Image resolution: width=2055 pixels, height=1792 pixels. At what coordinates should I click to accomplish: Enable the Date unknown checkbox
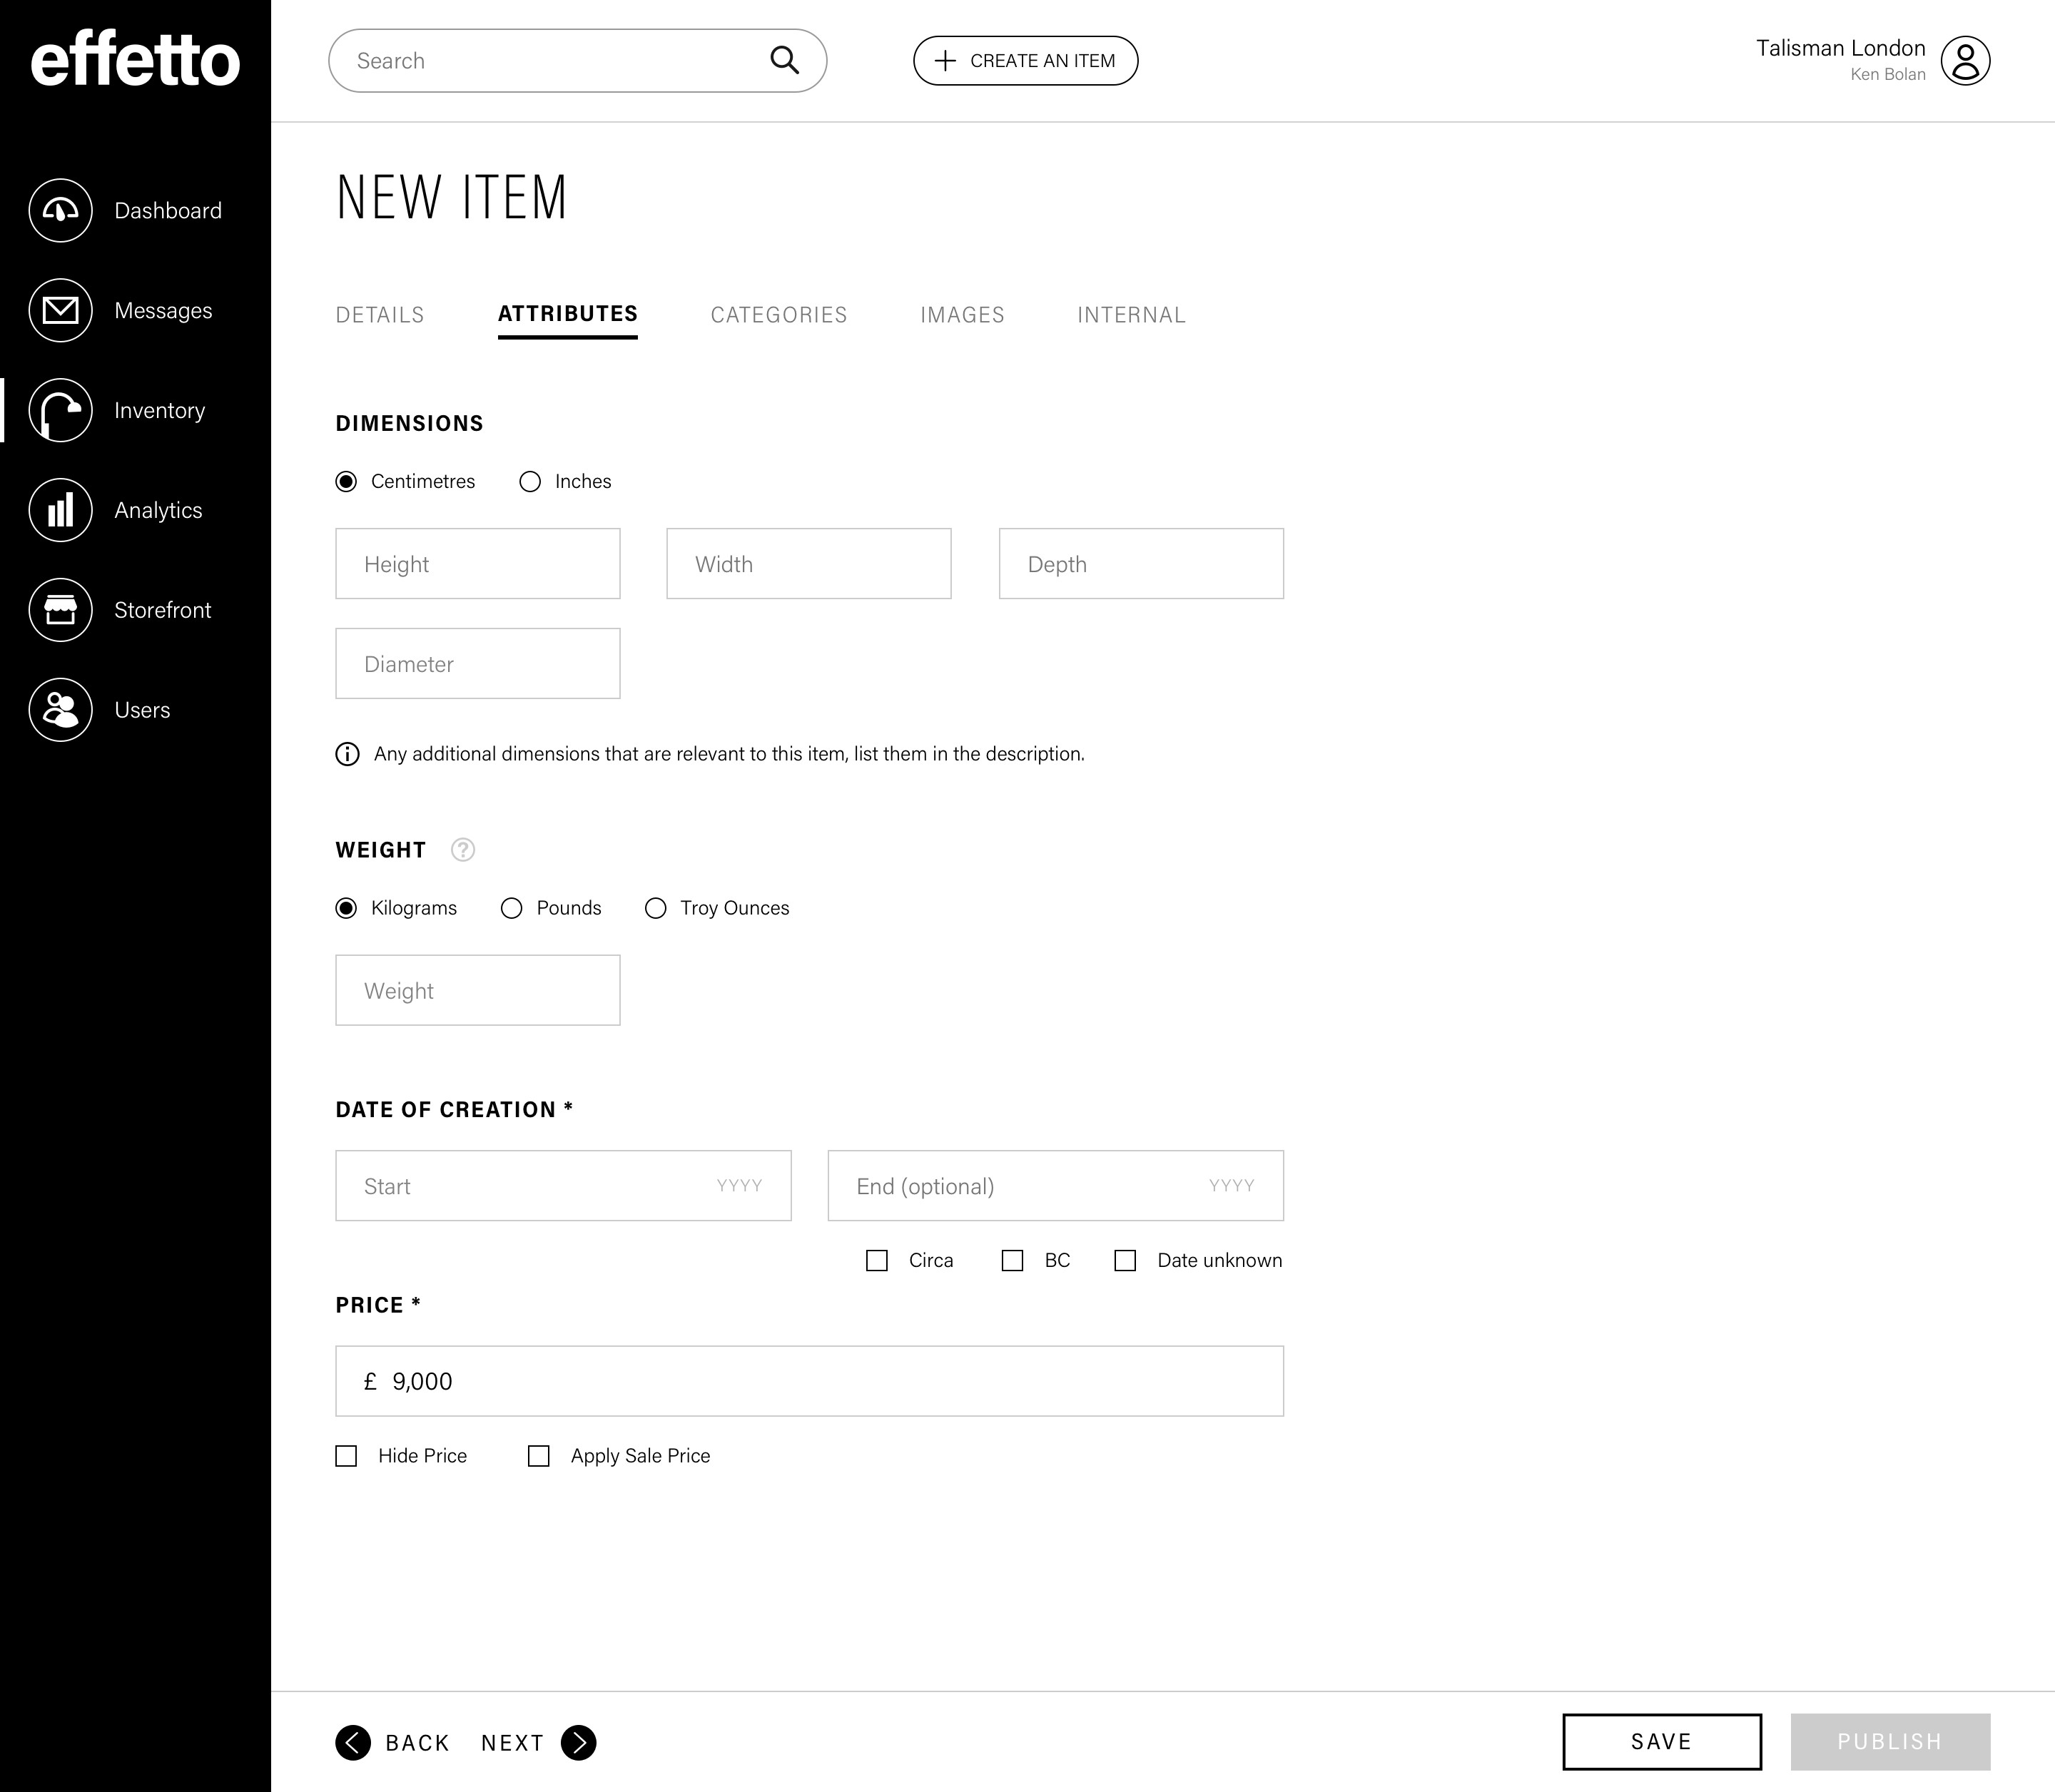(x=1126, y=1261)
